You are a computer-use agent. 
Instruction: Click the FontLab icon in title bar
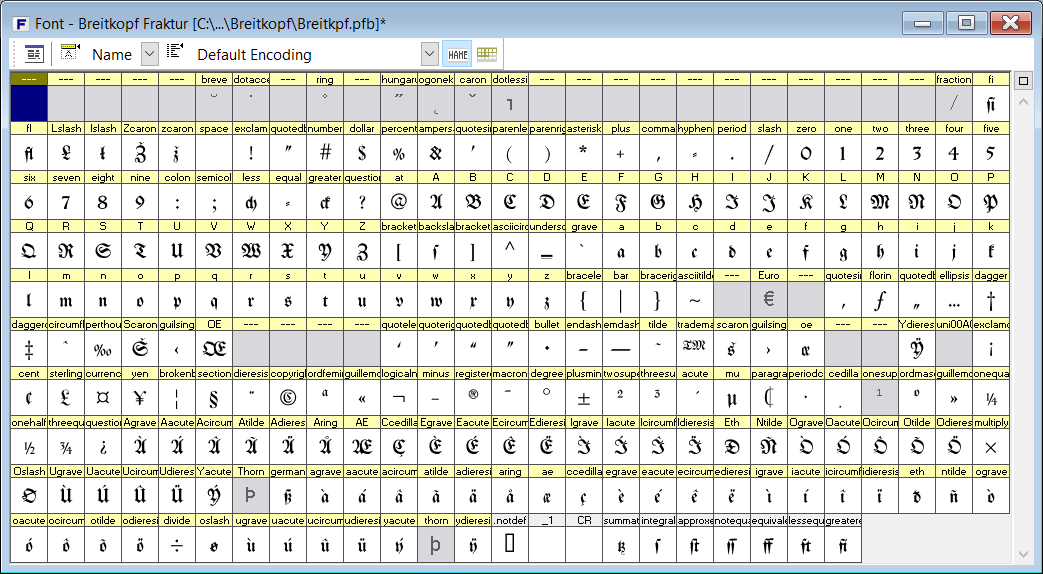(19, 23)
